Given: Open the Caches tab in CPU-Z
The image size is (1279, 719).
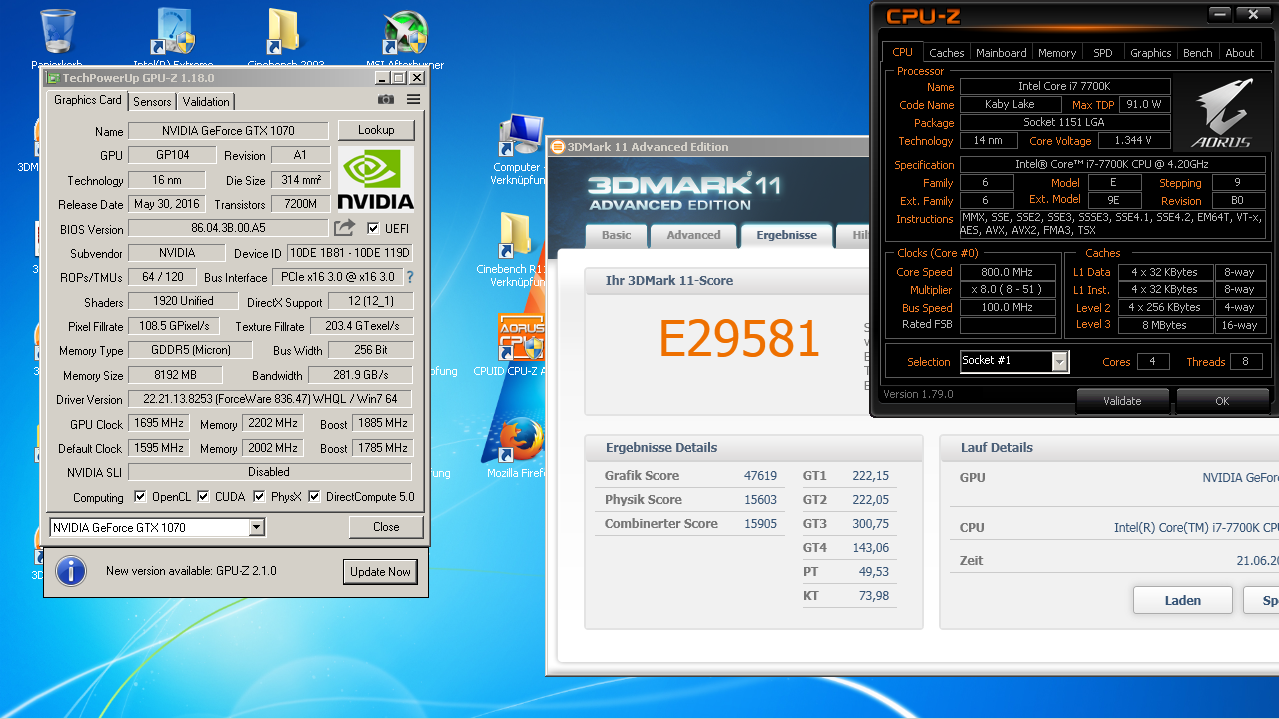Looking at the screenshot, I should [x=946, y=53].
